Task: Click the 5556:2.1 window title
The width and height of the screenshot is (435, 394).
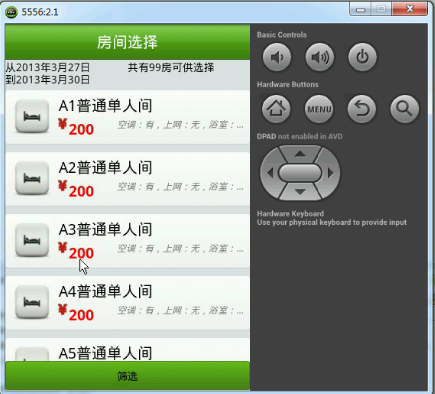Action: click(x=40, y=12)
